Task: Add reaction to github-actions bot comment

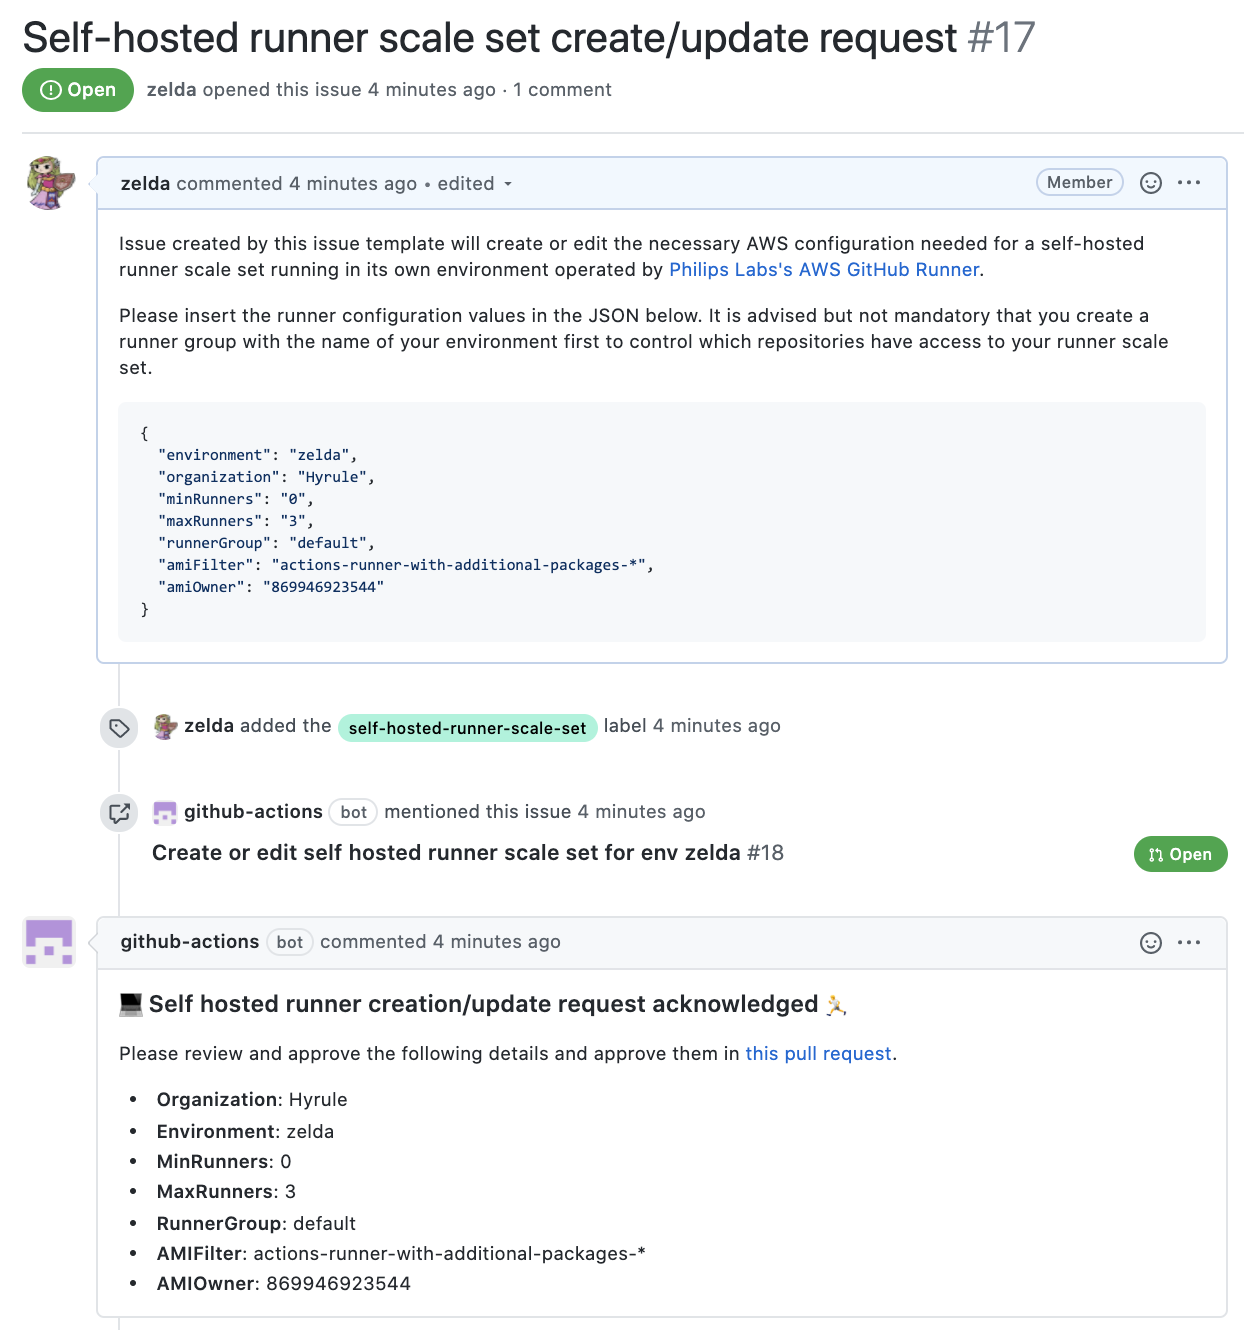Action: (1151, 943)
